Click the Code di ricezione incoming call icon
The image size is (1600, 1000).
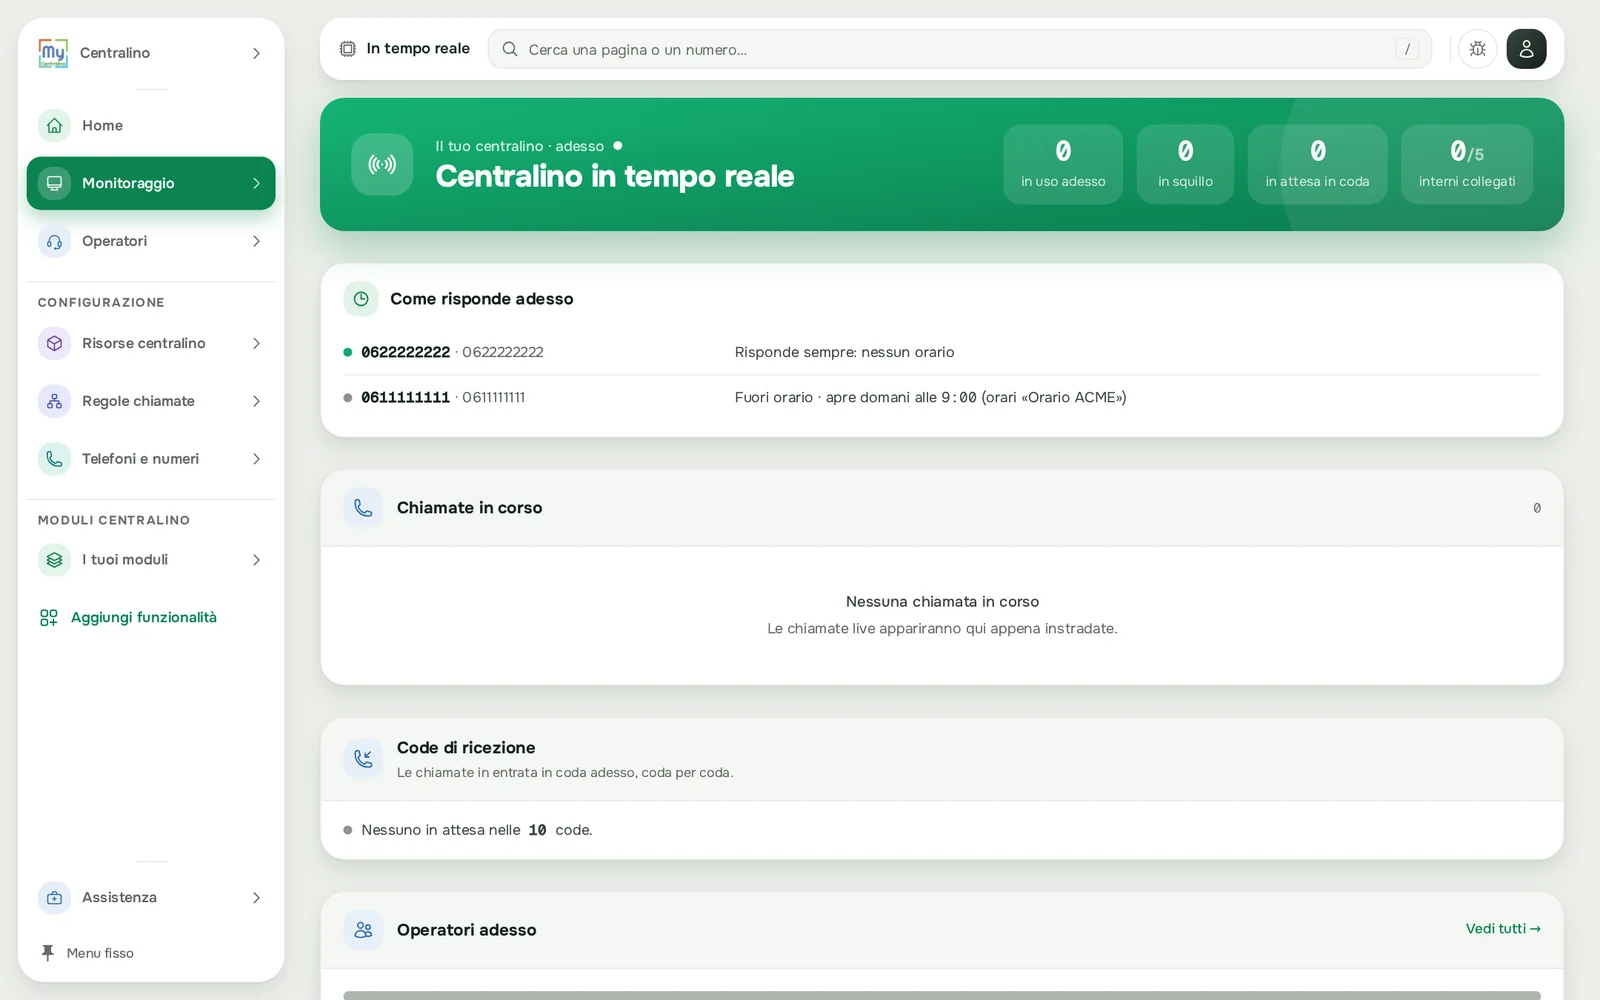click(x=363, y=759)
